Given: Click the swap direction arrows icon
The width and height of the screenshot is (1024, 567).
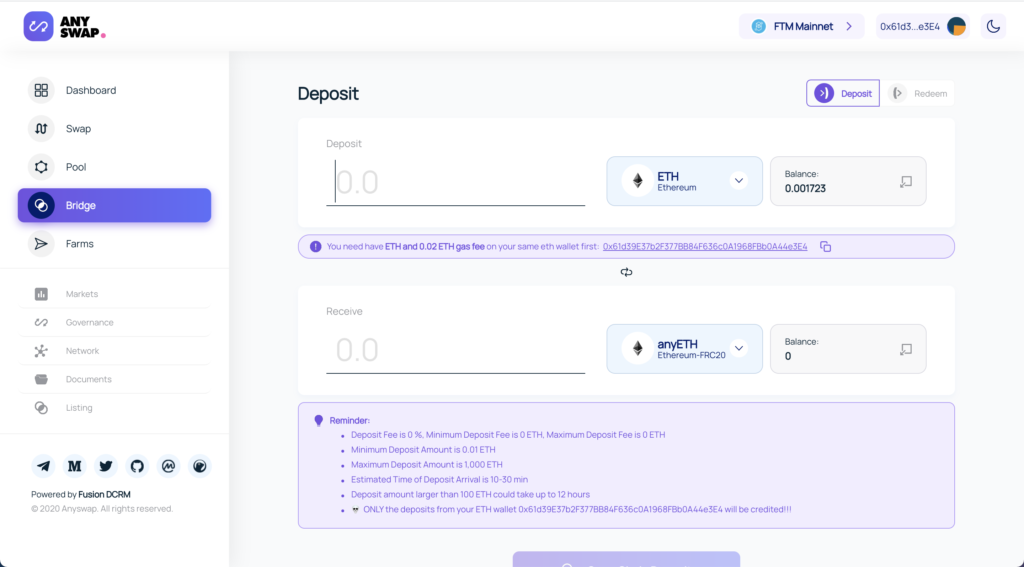Looking at the screenshot, I should [x=626, y=272].
